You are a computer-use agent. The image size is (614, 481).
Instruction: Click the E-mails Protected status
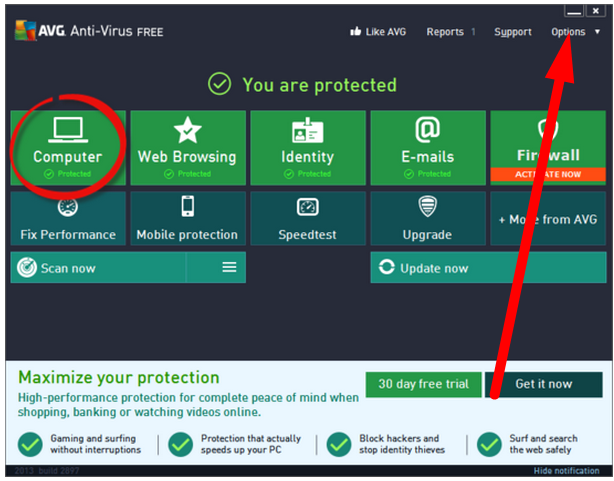(428, 174)
